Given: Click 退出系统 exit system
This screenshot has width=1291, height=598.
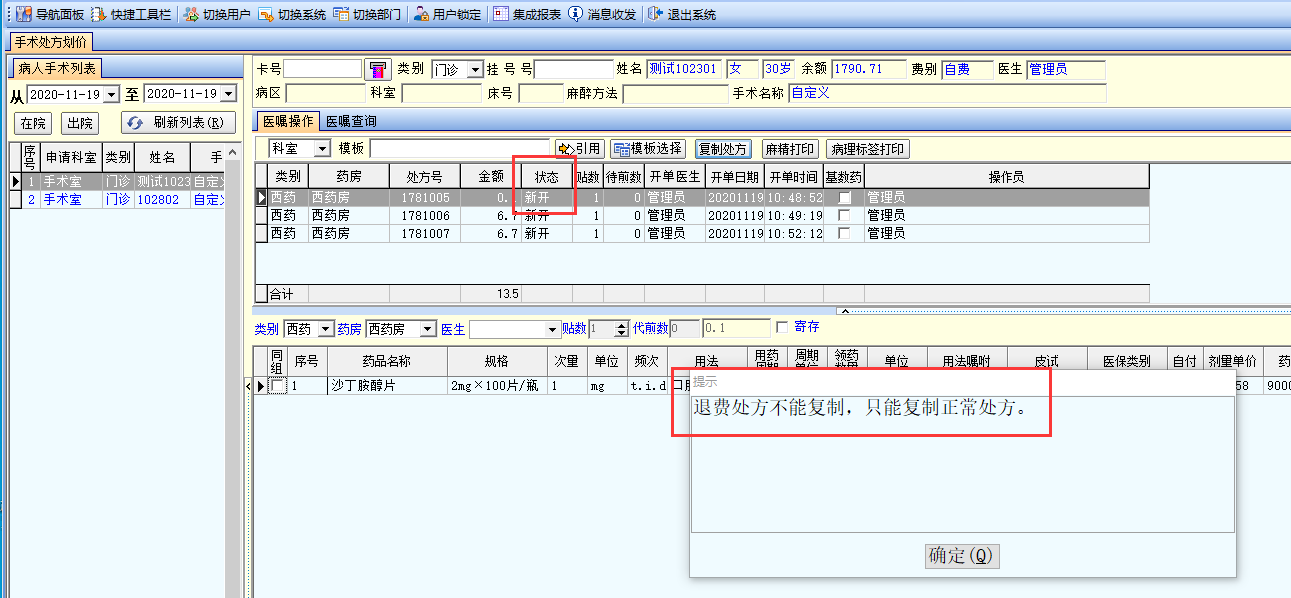Looking at the screenshot, I should point(682,15).
